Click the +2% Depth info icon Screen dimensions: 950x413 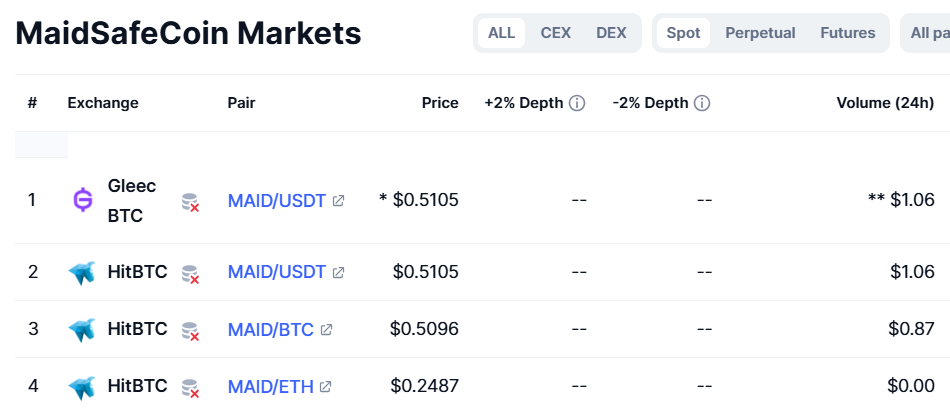(577, 104)
